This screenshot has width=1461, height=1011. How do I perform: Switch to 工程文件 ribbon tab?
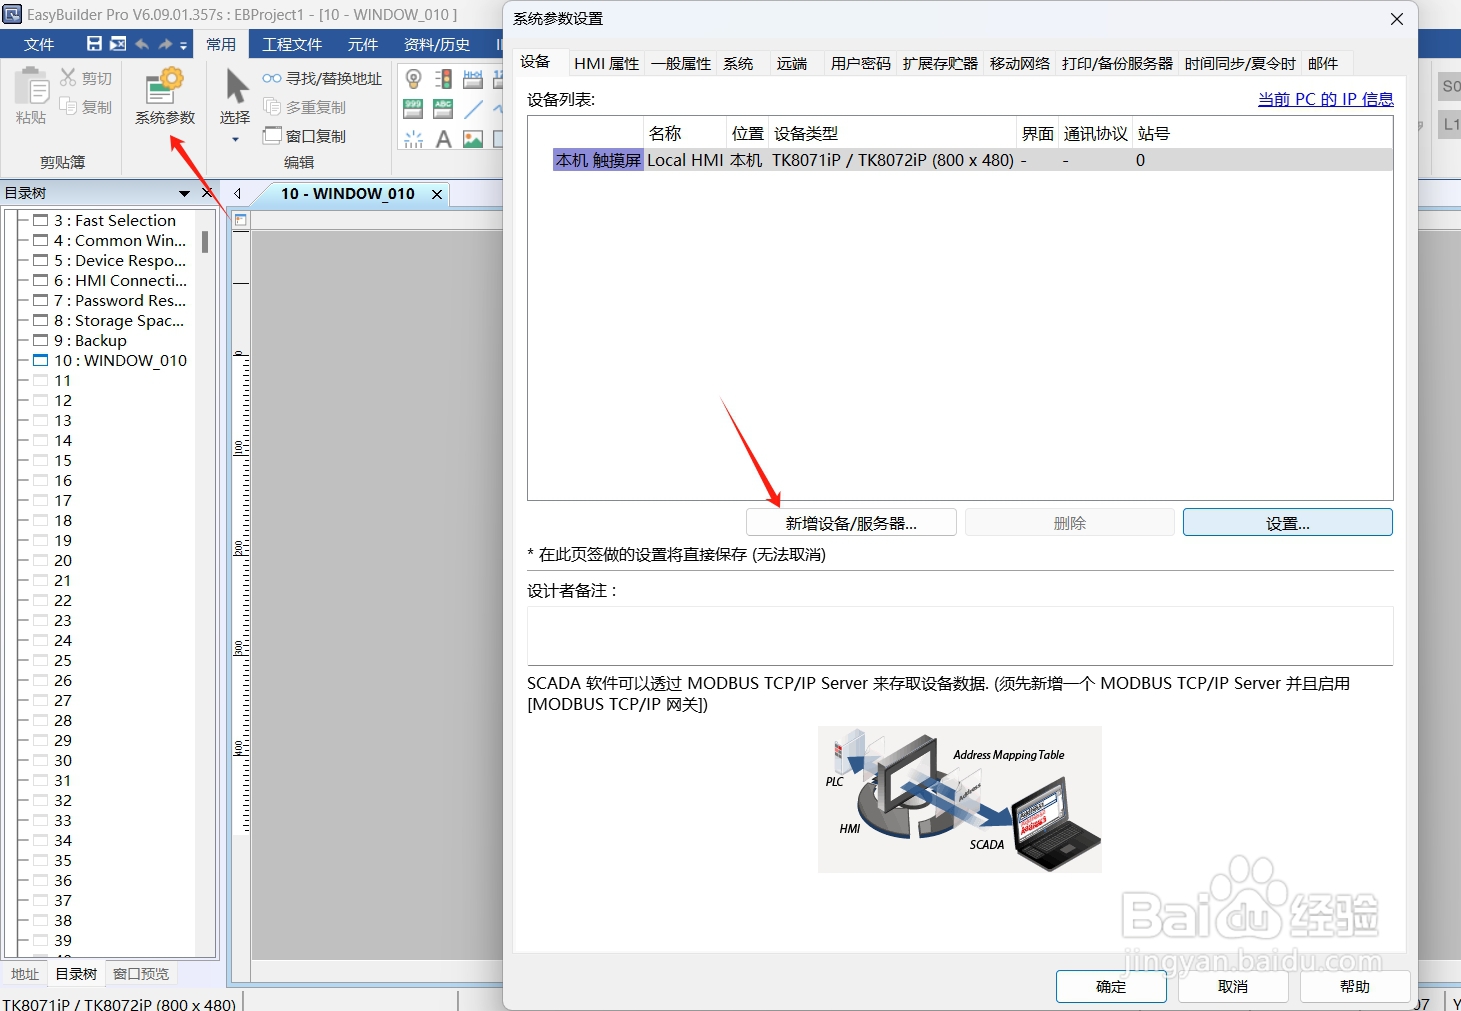click(292, 44)
